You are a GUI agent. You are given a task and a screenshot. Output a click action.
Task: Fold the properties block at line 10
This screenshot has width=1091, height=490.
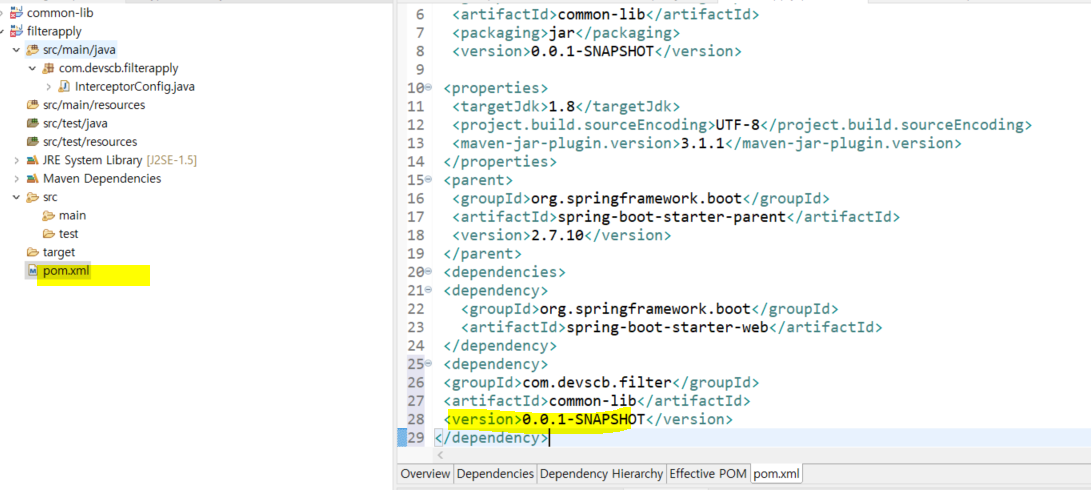click(x=428, y=88)
